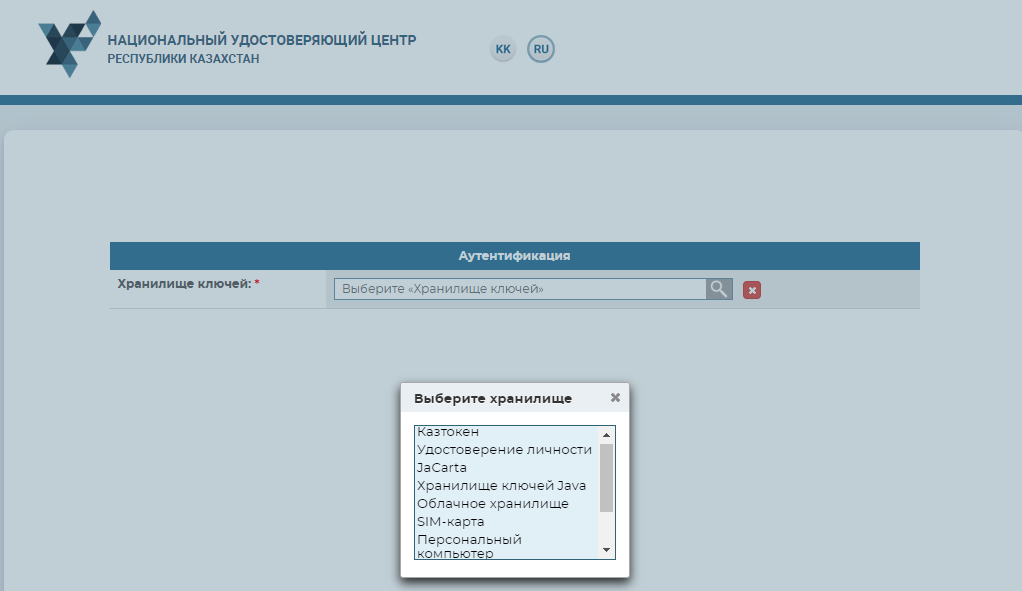The height and width of the screenshot is (591, 1022).
Task: Click «Национальный удостоверяющий центр» site title
Action: [x=261, y=41]
